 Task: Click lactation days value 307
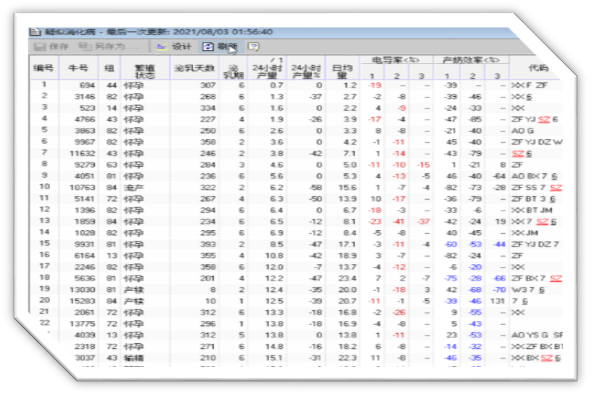click(x=208, y=85)
